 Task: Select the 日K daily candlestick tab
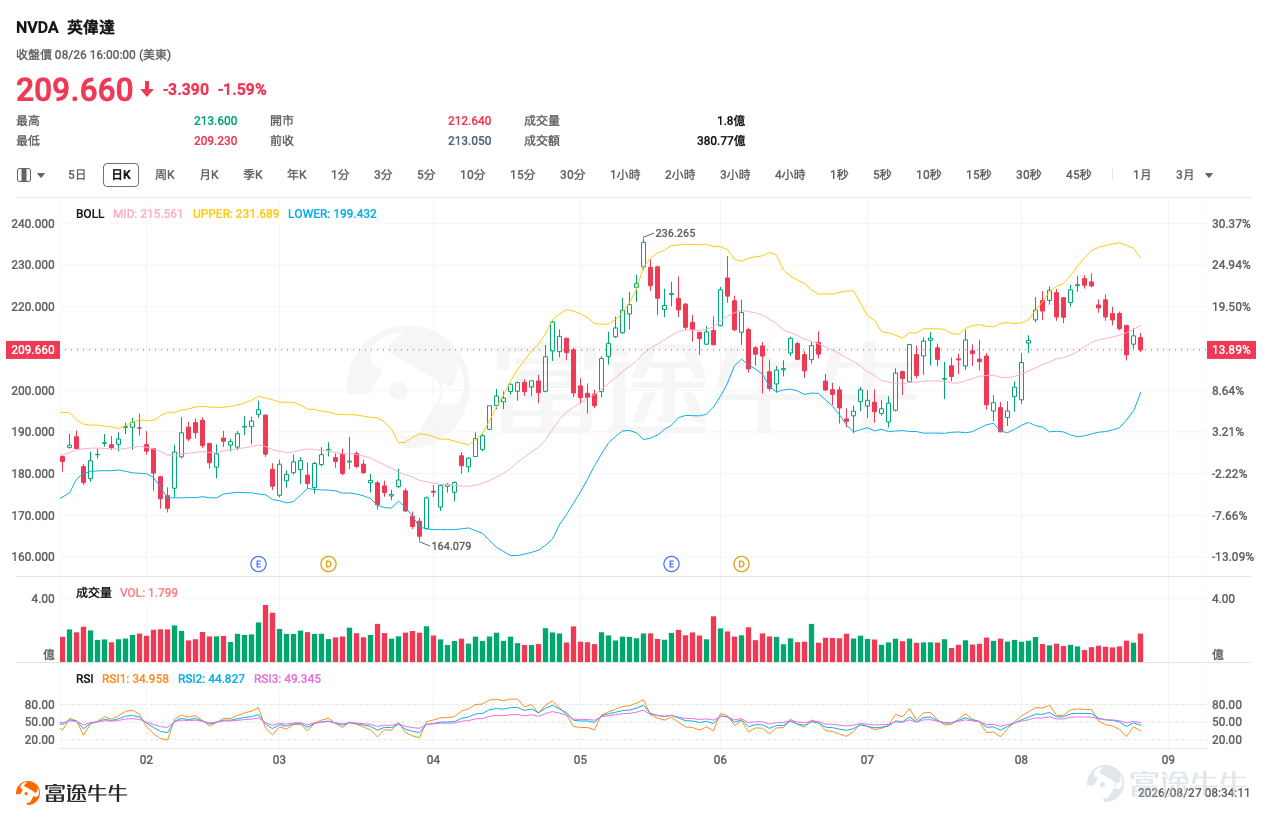coord(121,175)
